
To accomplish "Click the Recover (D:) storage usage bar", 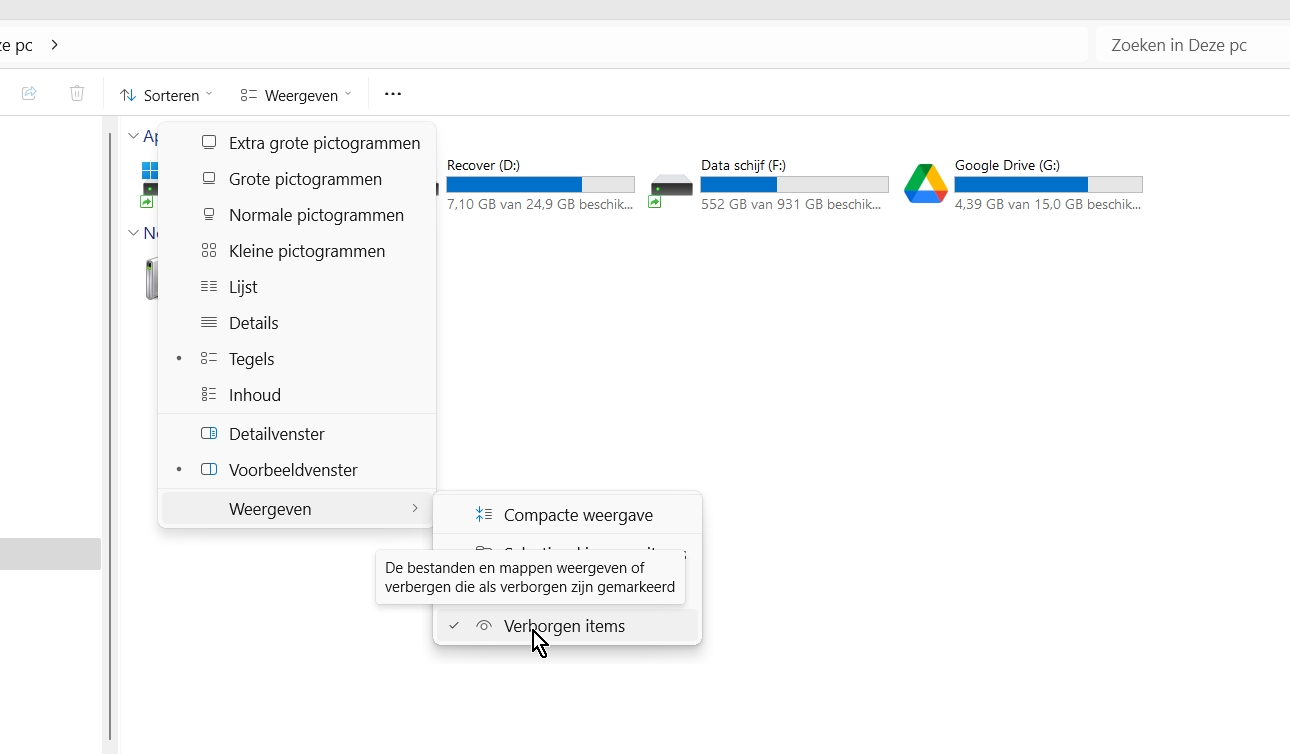I will (x=540, y=185).
